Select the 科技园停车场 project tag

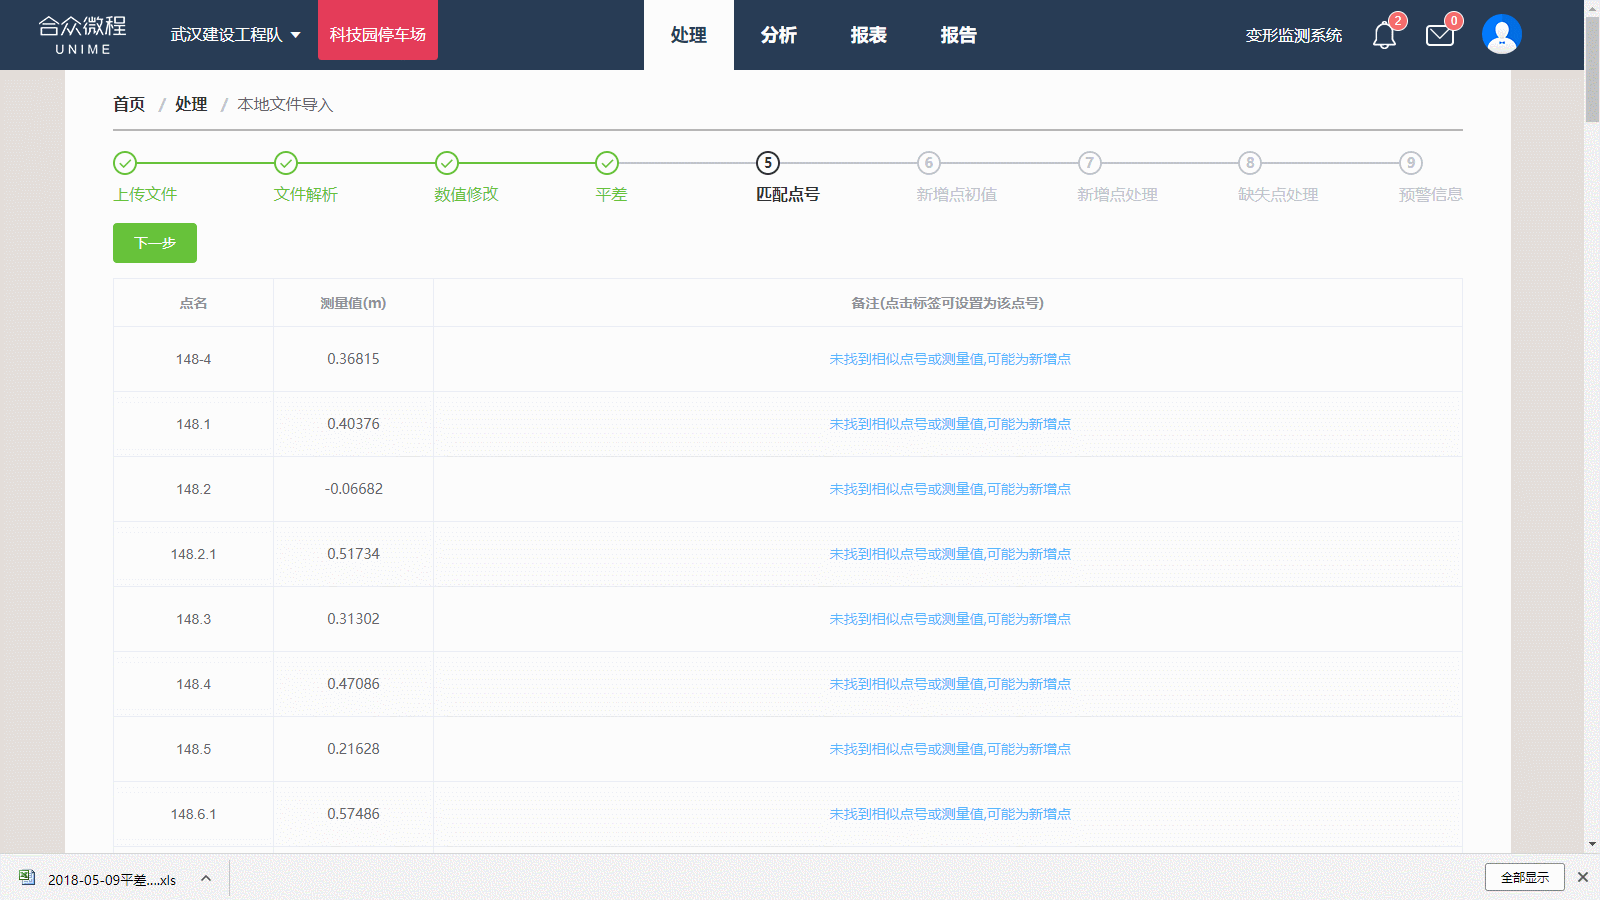pyautogui.click(x=378, y=35)
